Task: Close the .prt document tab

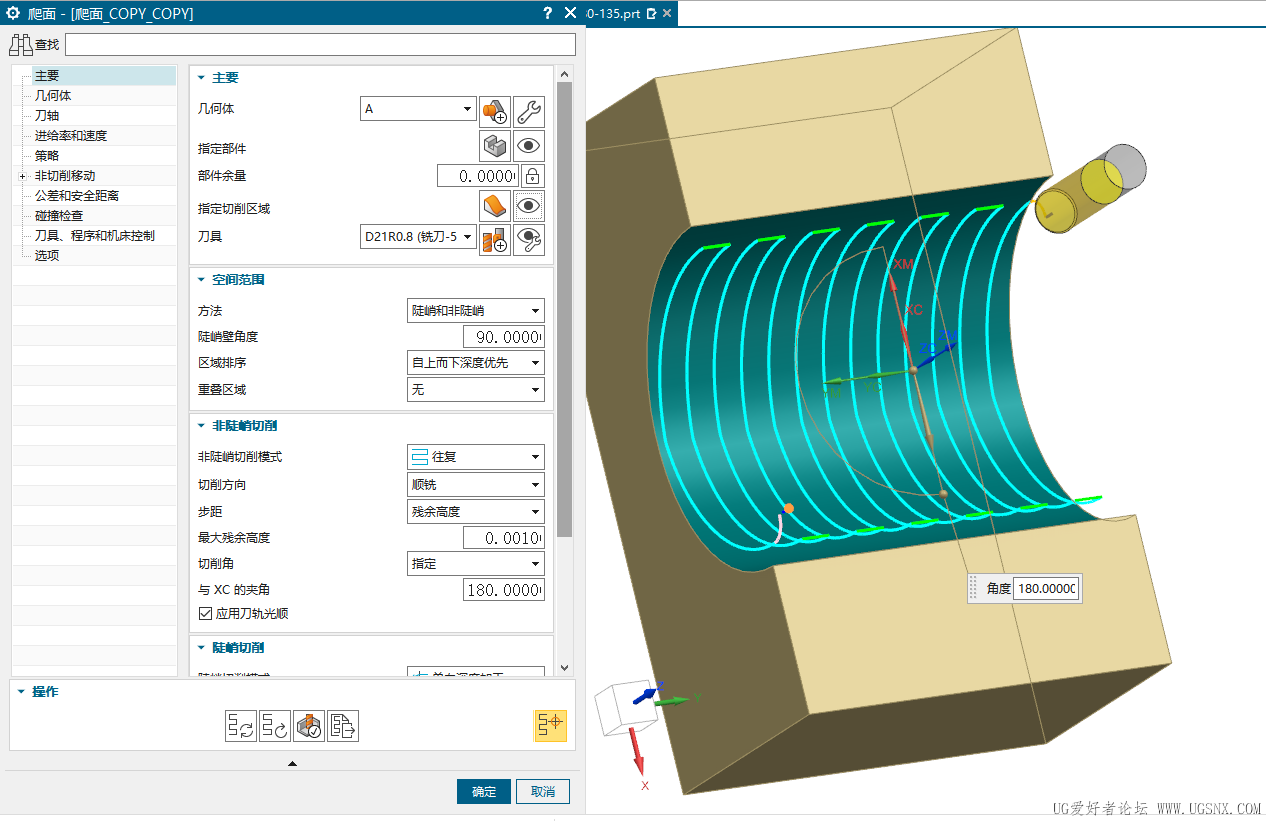Action: 667,14
